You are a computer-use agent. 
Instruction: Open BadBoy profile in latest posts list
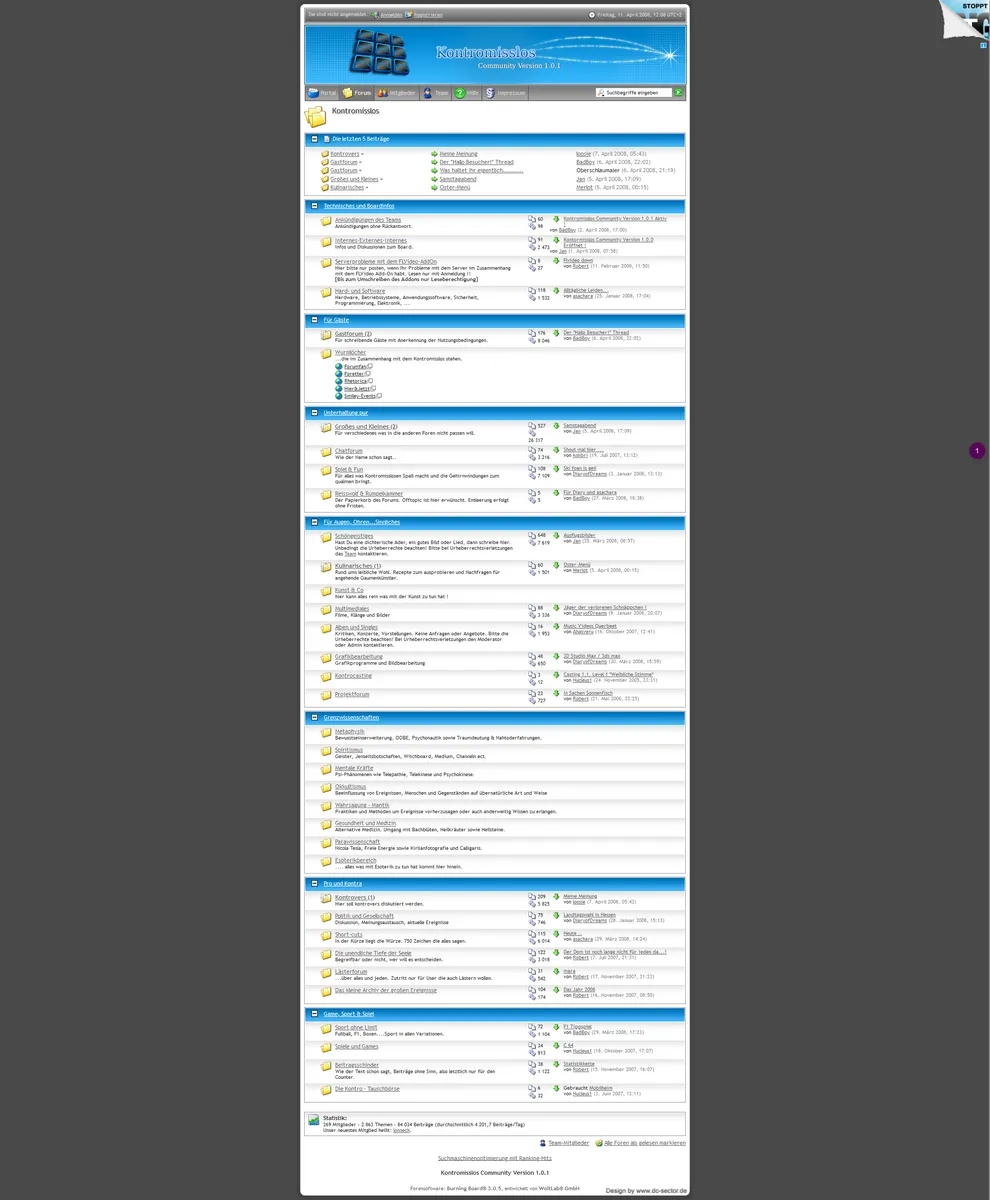pyautogui.click(x=585, y=162)
